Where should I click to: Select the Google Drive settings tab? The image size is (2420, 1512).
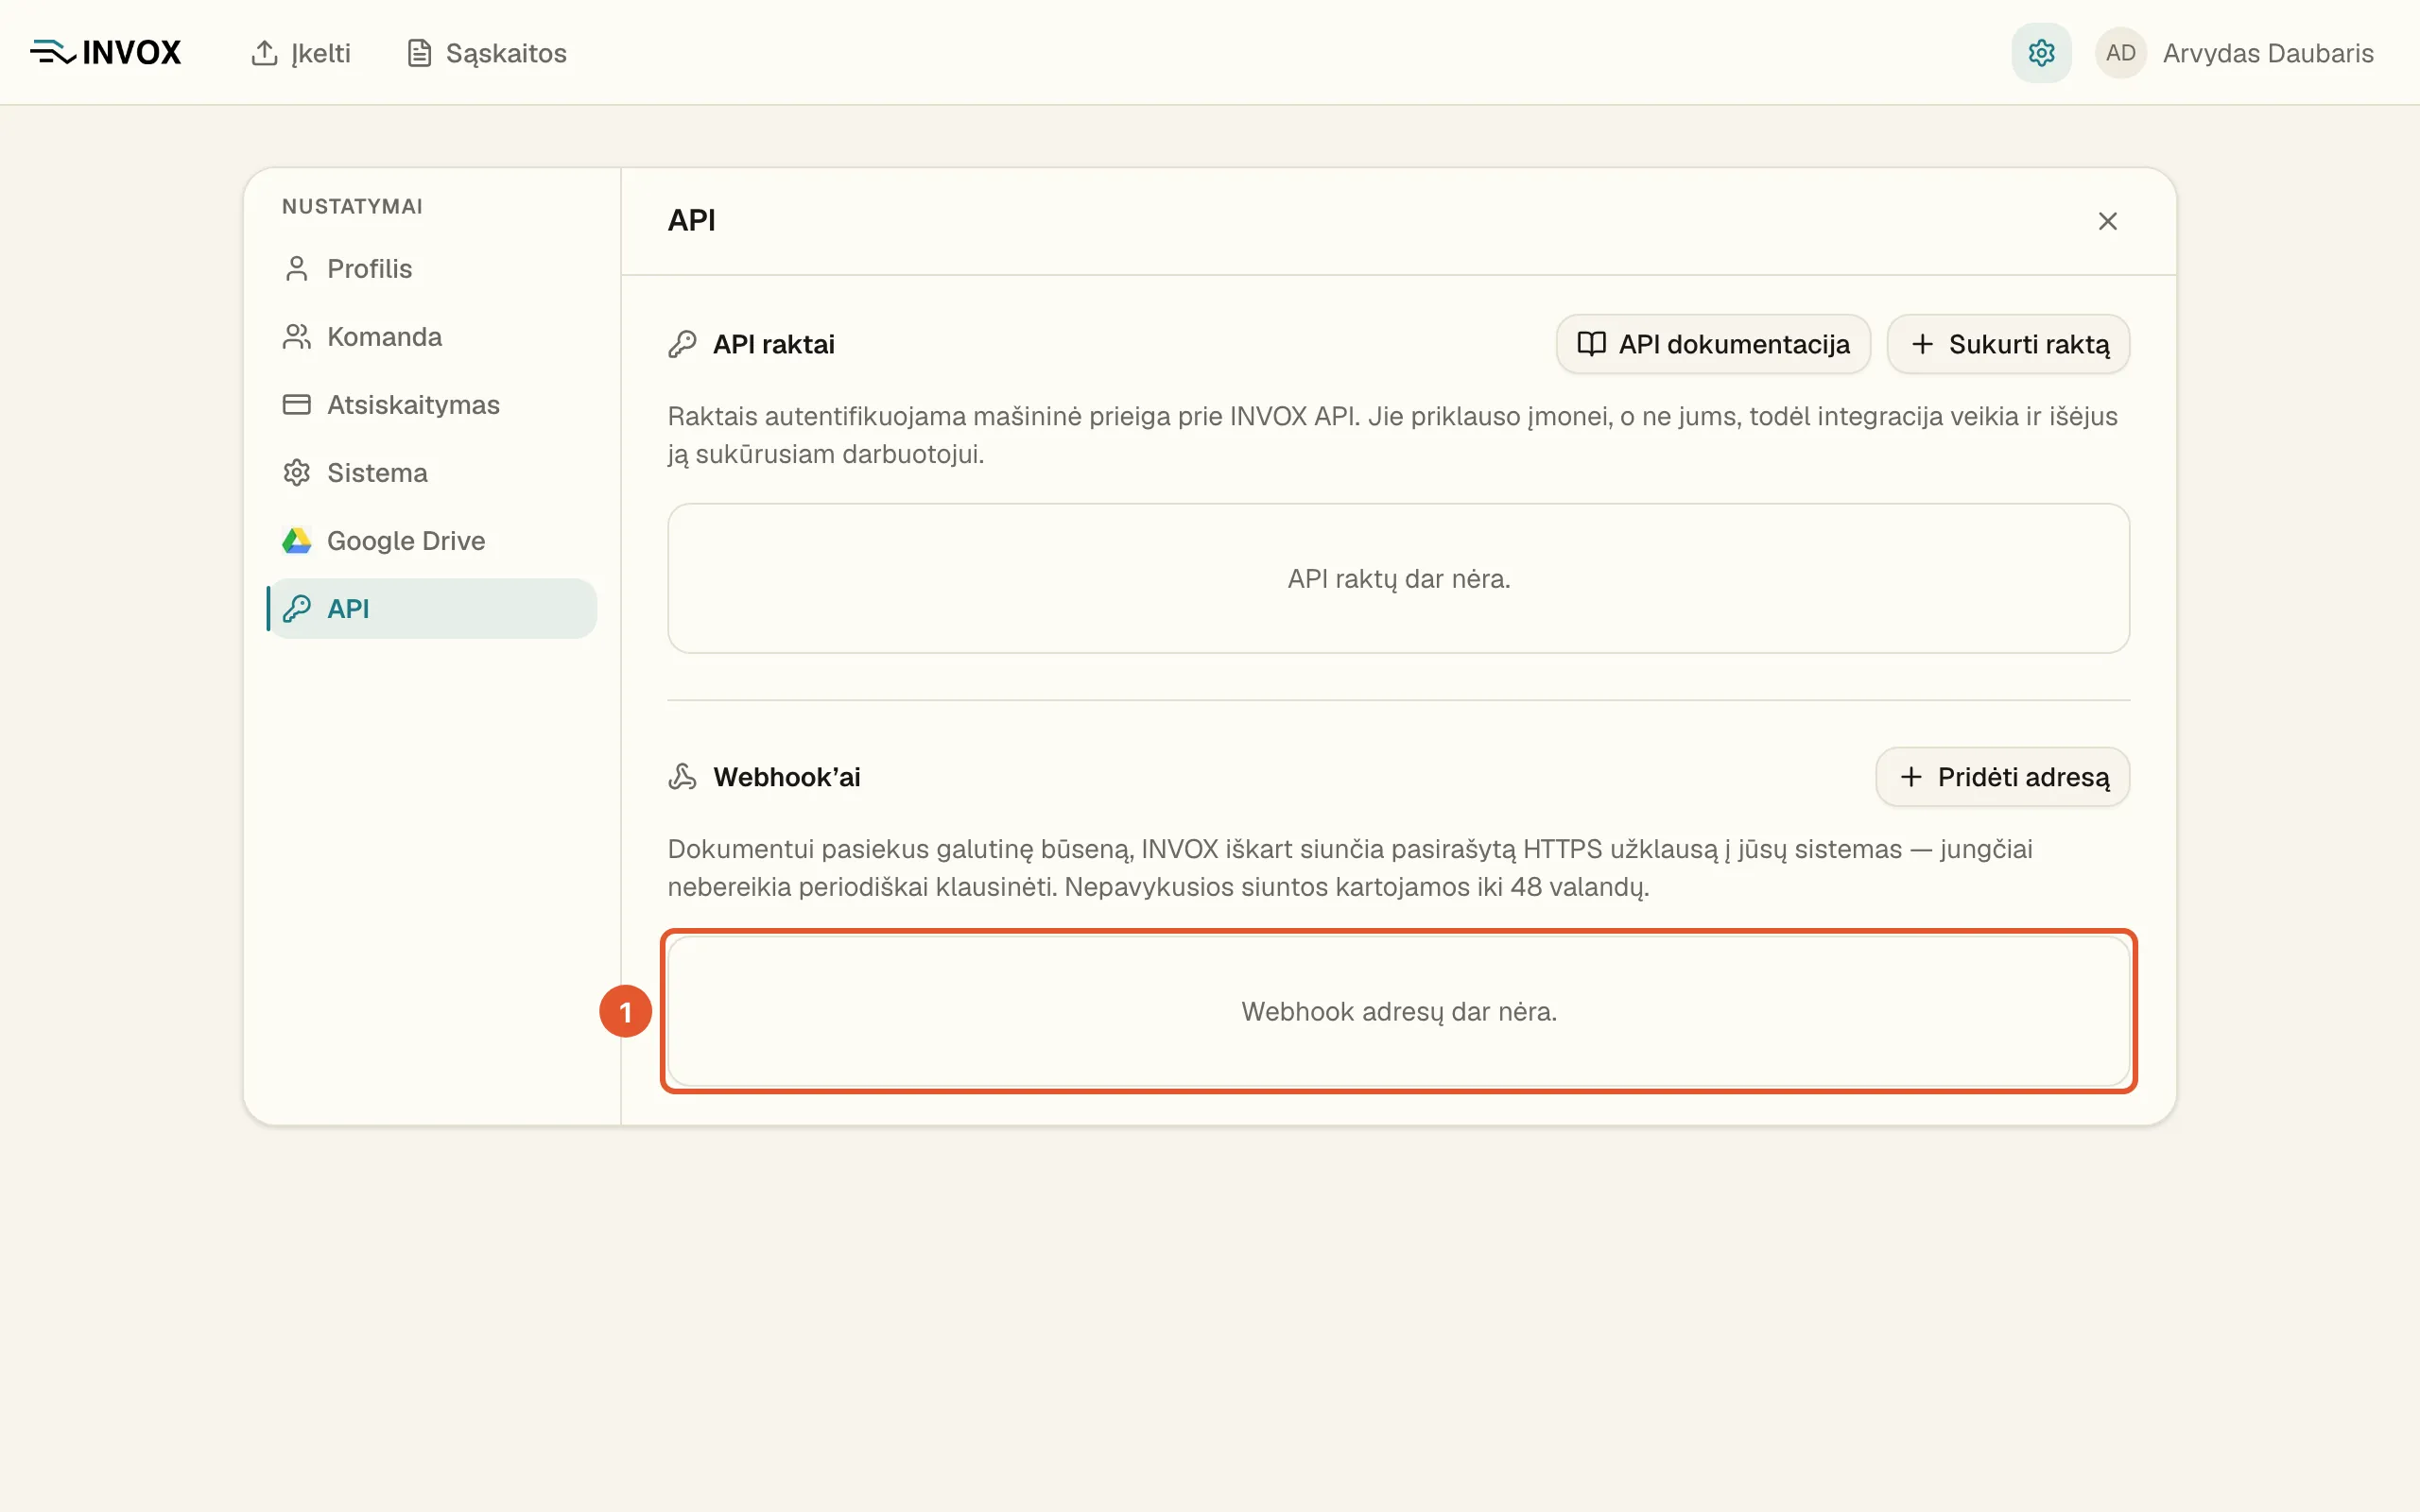click(432, 541)
